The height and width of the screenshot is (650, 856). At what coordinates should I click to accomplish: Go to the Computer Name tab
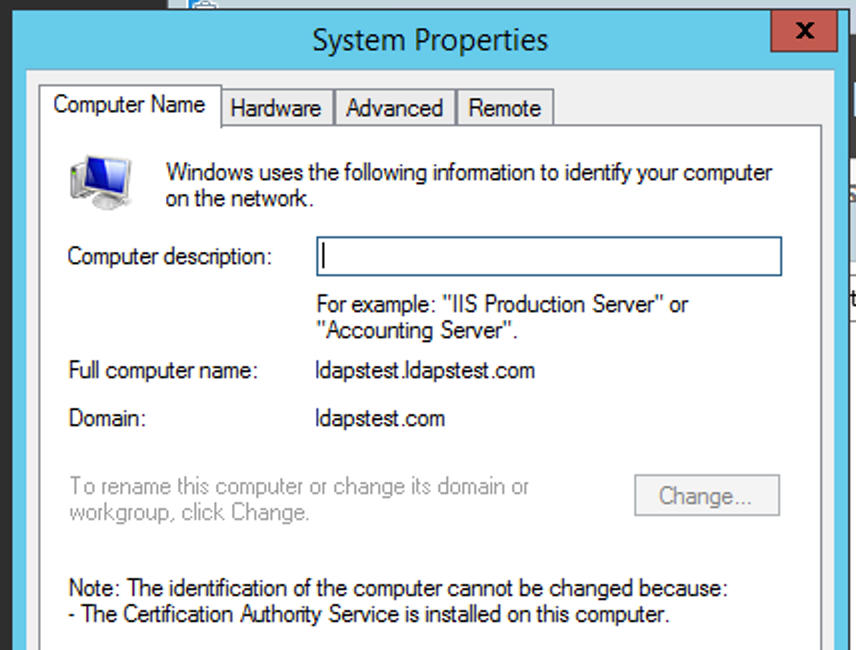[129, 105]
